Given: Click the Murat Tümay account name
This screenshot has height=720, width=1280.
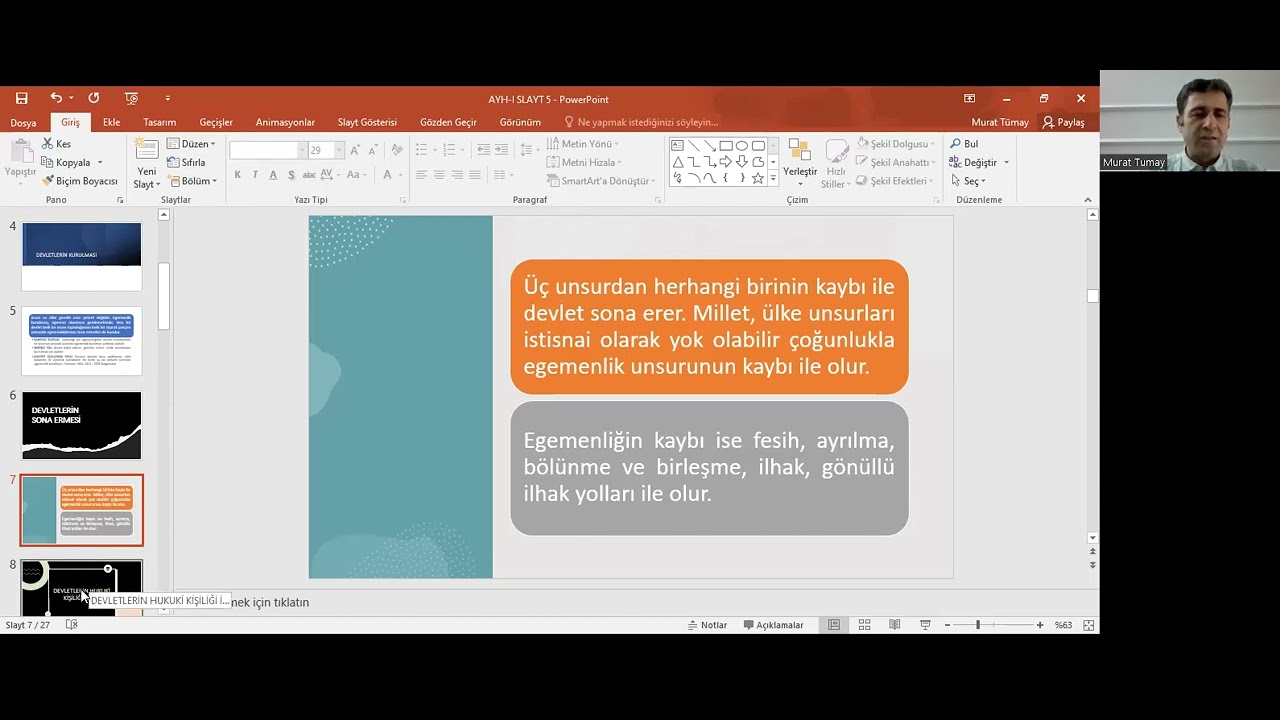Looking at the screenshot, I should 1000,122.
